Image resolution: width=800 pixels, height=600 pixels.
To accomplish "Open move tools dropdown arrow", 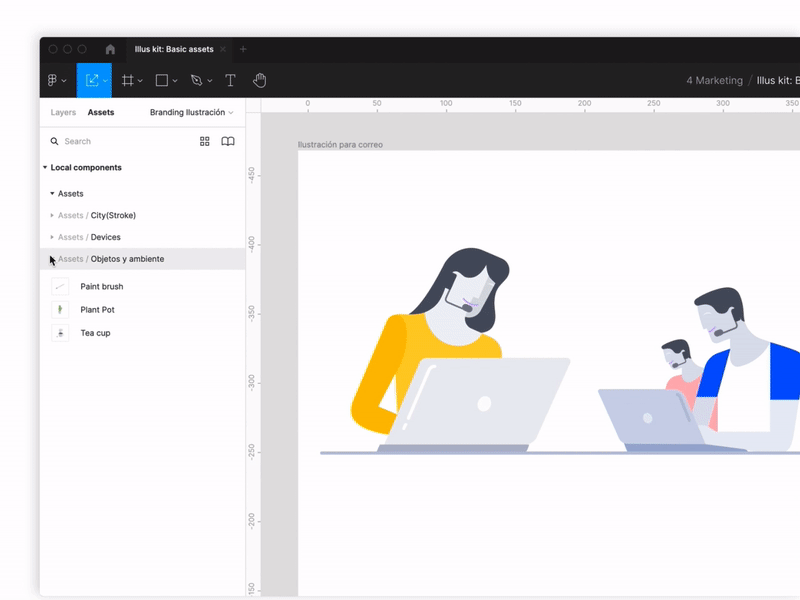I will tap(105, 81).
